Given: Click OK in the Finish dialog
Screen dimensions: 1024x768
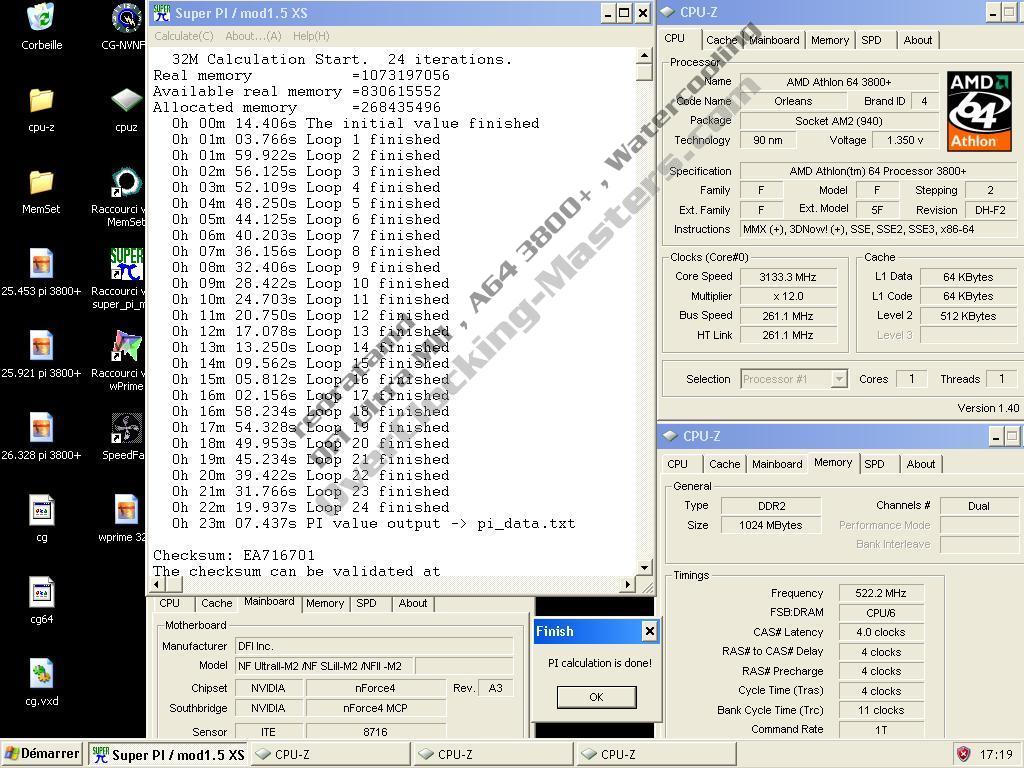Looking at the screenshot, I should tap(596, 697).
